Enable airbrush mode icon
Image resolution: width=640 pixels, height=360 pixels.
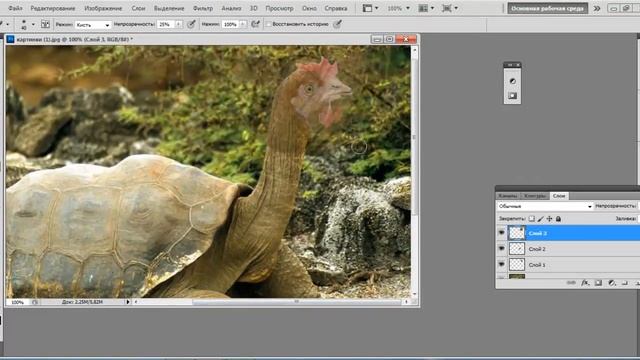point(256,24)
